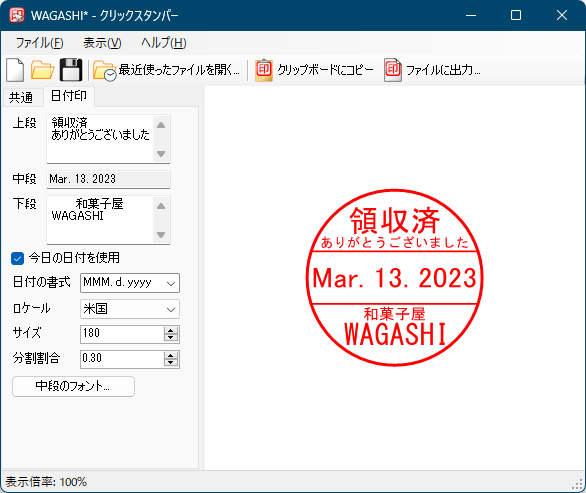Toggle 今日の日付を使用 checkbox
The image size is (586, 493).
(18, 258)
